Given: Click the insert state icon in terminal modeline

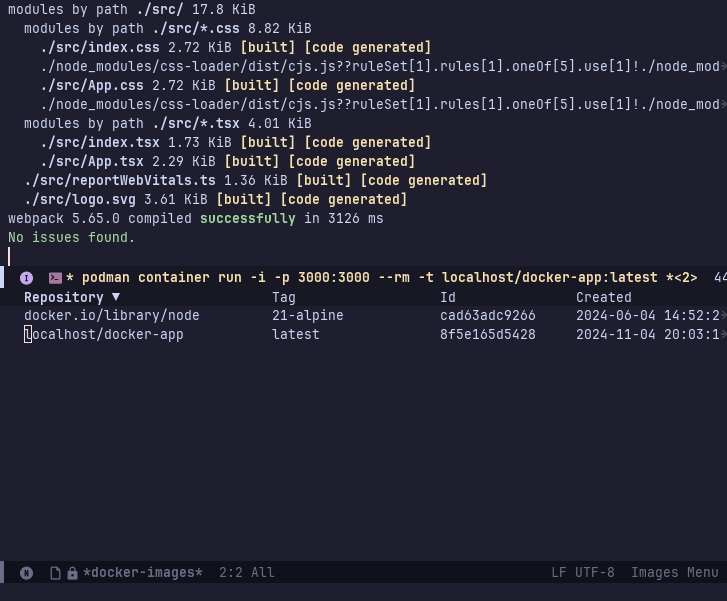Looking at the screenshot, I should (x=27, y=278).
